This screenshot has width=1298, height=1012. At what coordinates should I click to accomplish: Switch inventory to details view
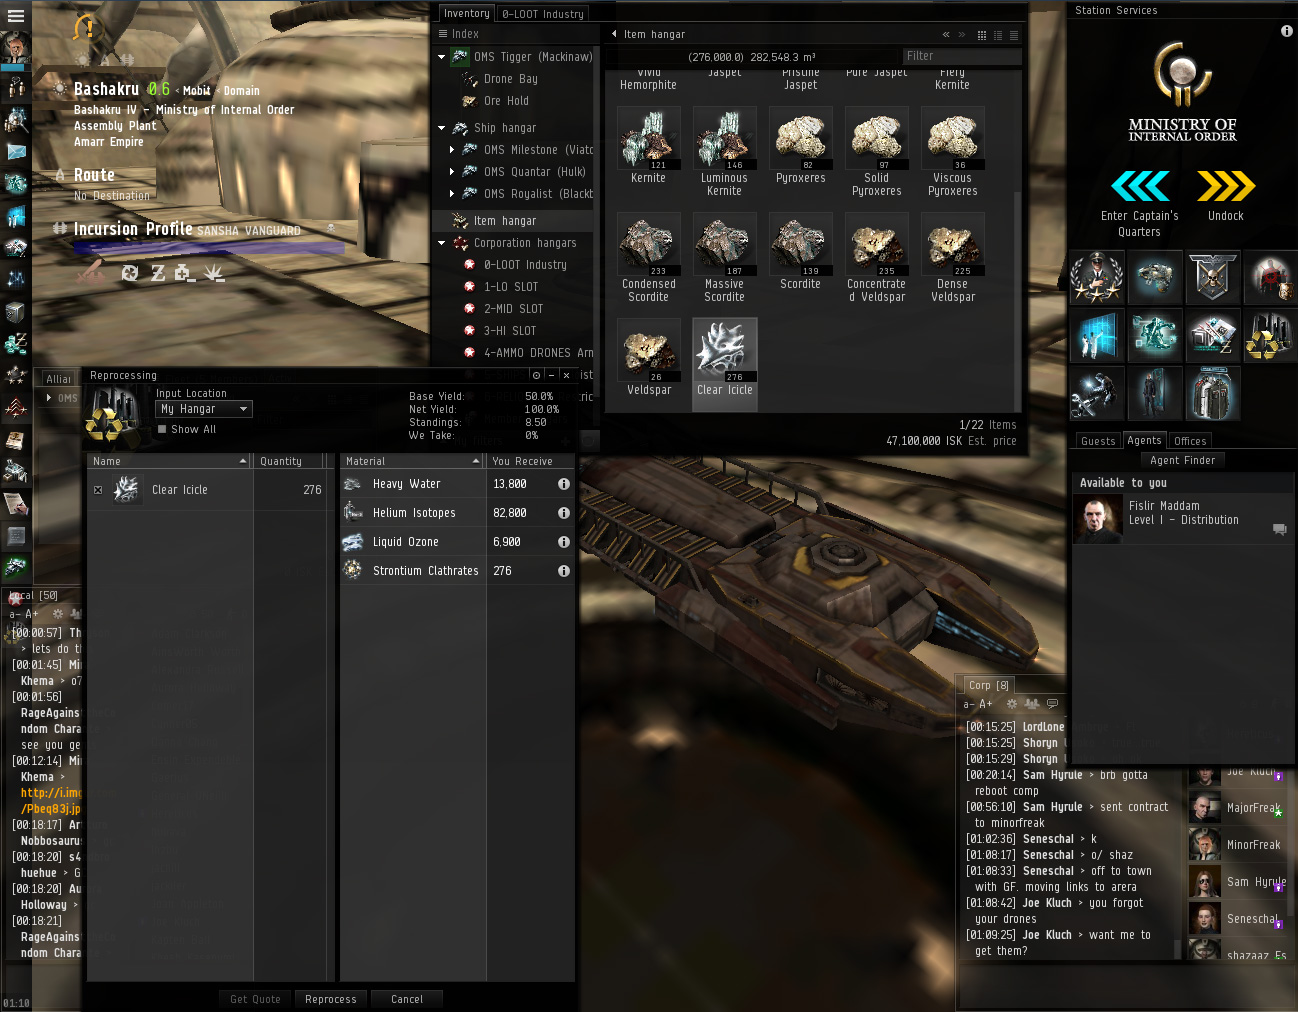point(998,35)
